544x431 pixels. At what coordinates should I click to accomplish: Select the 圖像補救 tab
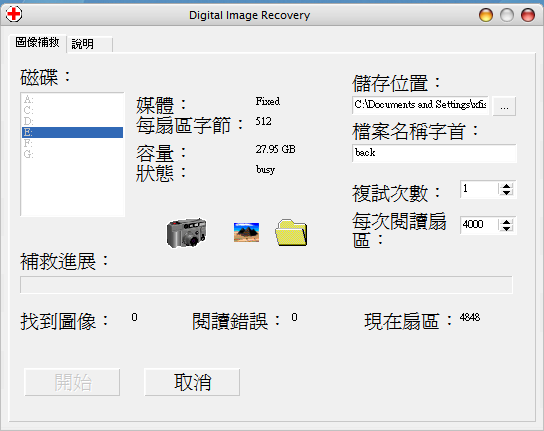37,43
